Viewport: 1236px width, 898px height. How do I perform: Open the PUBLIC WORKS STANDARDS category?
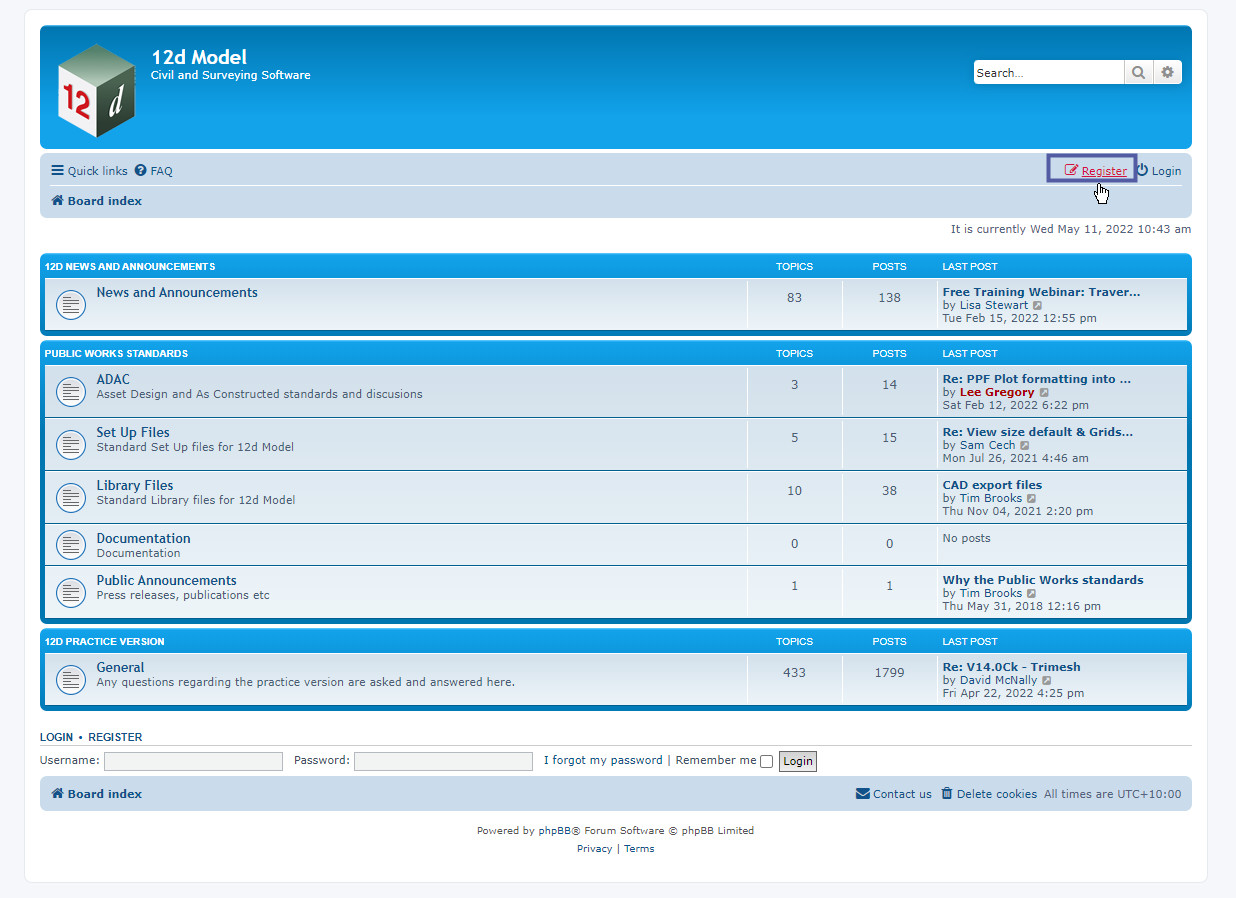click(116, 354)
